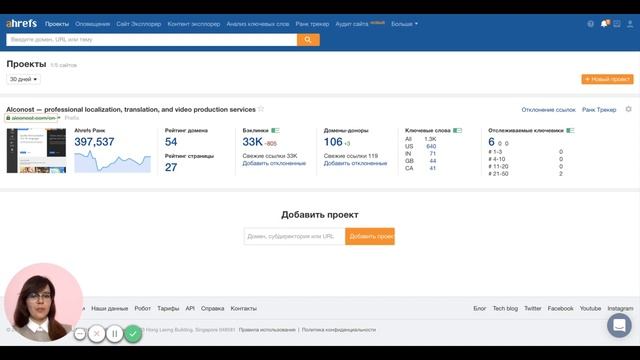Expand the Больше menu
This screenshot has width=640, height=360.
404,24
